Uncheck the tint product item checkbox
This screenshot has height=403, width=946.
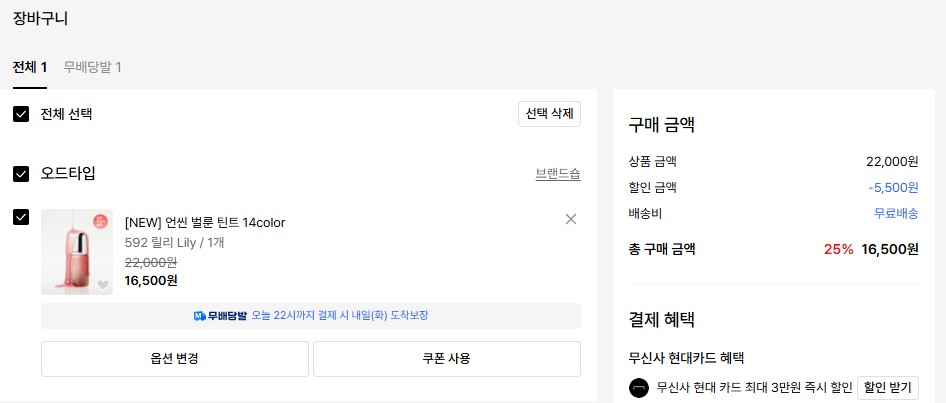coord(21,217)
